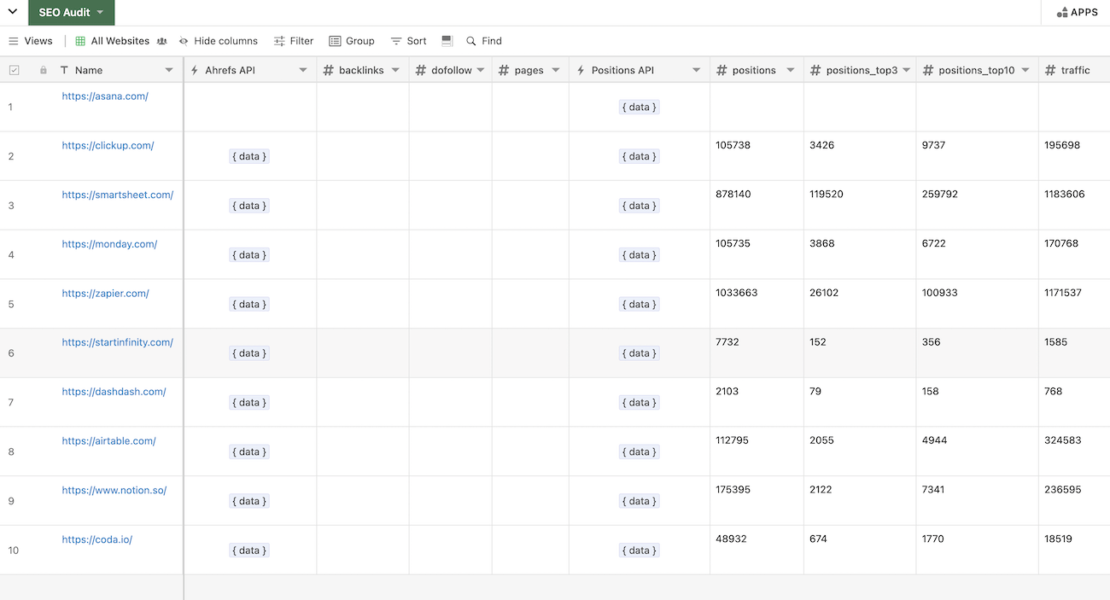Click the share icon after All Websites
Screen dimensions: 1110x600
[161, 41]
